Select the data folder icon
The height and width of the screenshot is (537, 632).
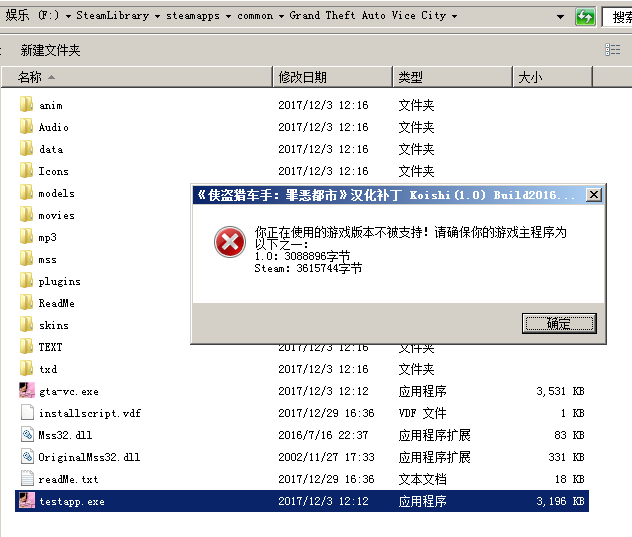tap(26, 148)
